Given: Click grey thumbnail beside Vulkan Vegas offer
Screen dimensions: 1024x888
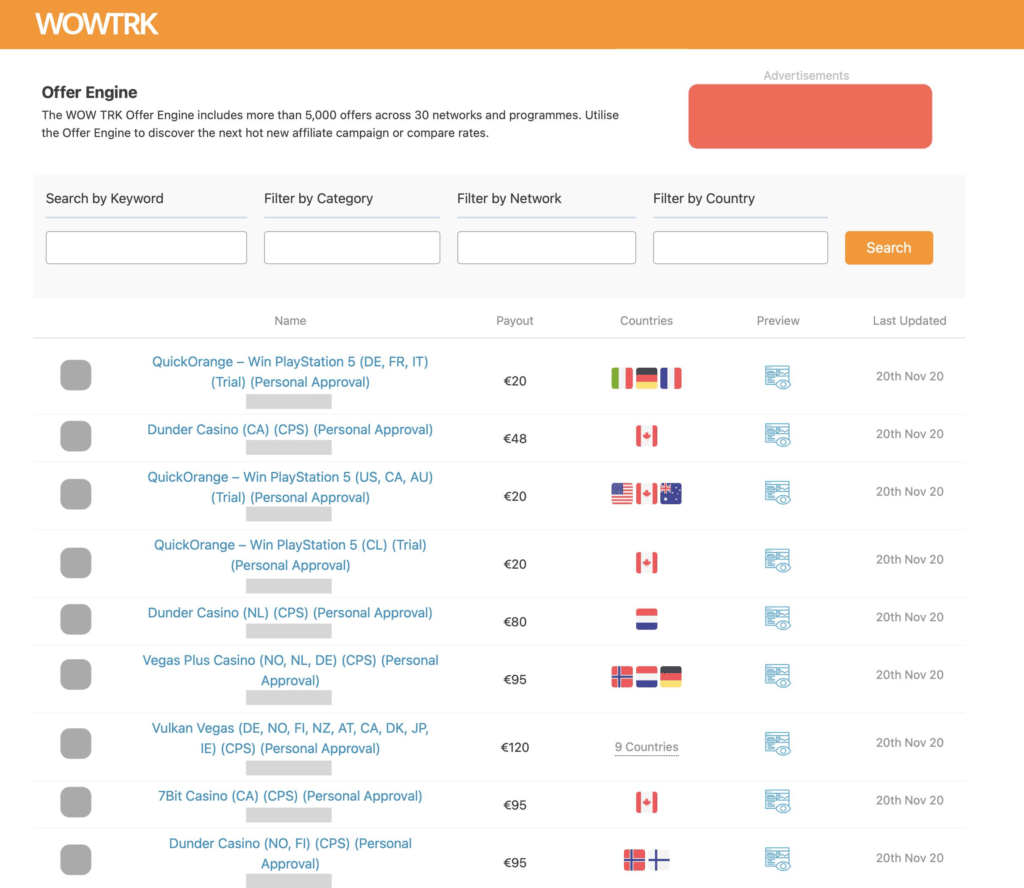Looking at the screenshot, I should (76, 744).
